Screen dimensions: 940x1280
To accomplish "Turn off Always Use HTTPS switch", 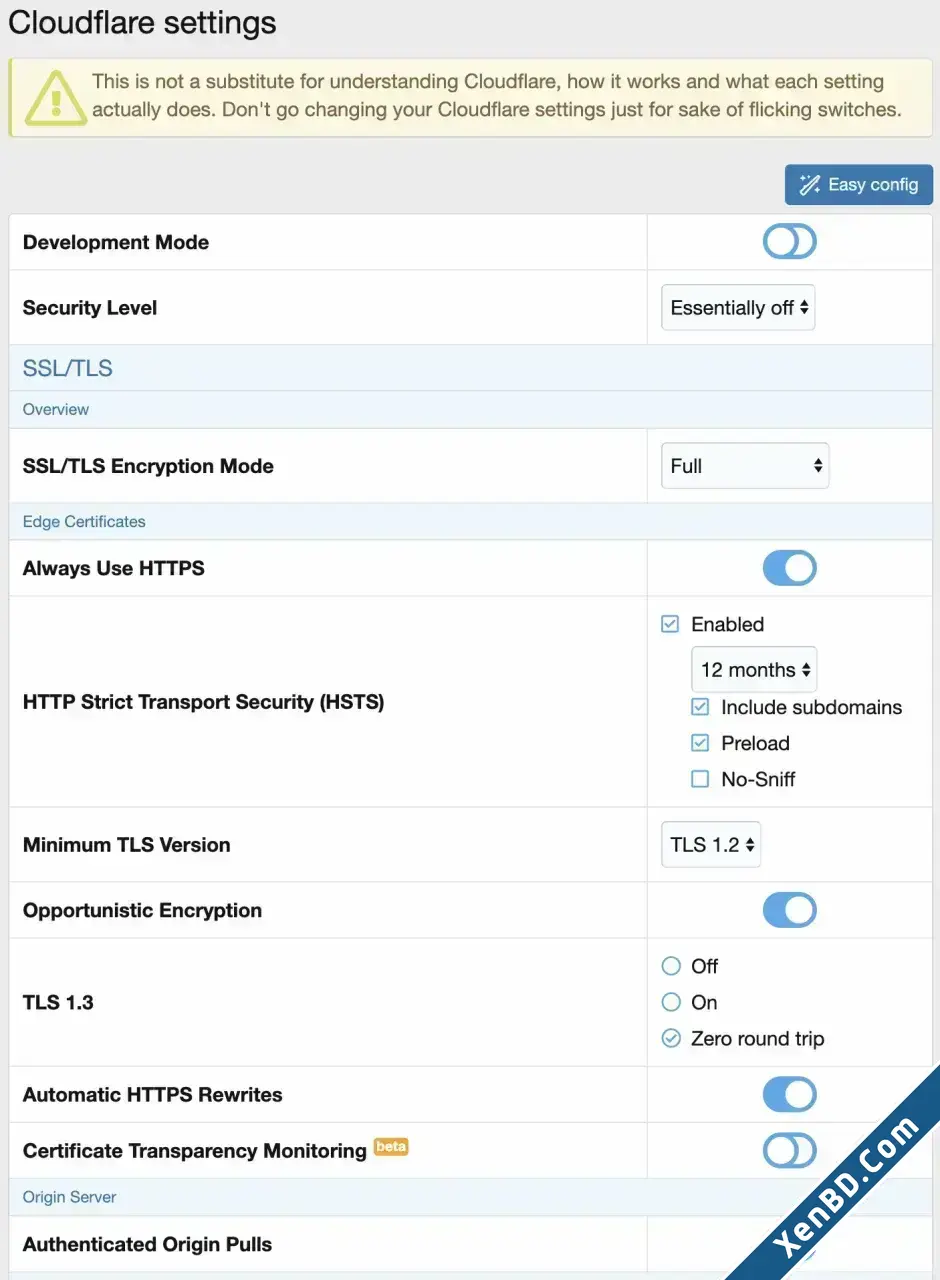I will pyautogui.click(x=790, y=568).
